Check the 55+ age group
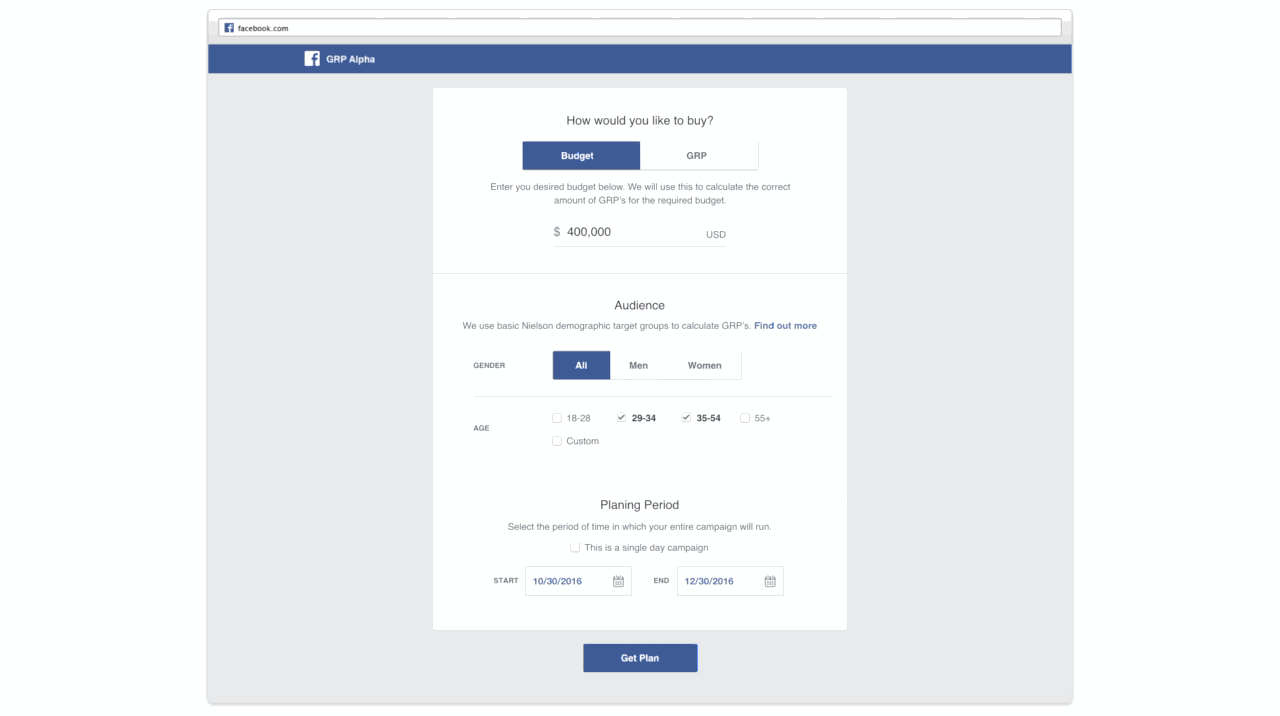 tap(745, 418)
